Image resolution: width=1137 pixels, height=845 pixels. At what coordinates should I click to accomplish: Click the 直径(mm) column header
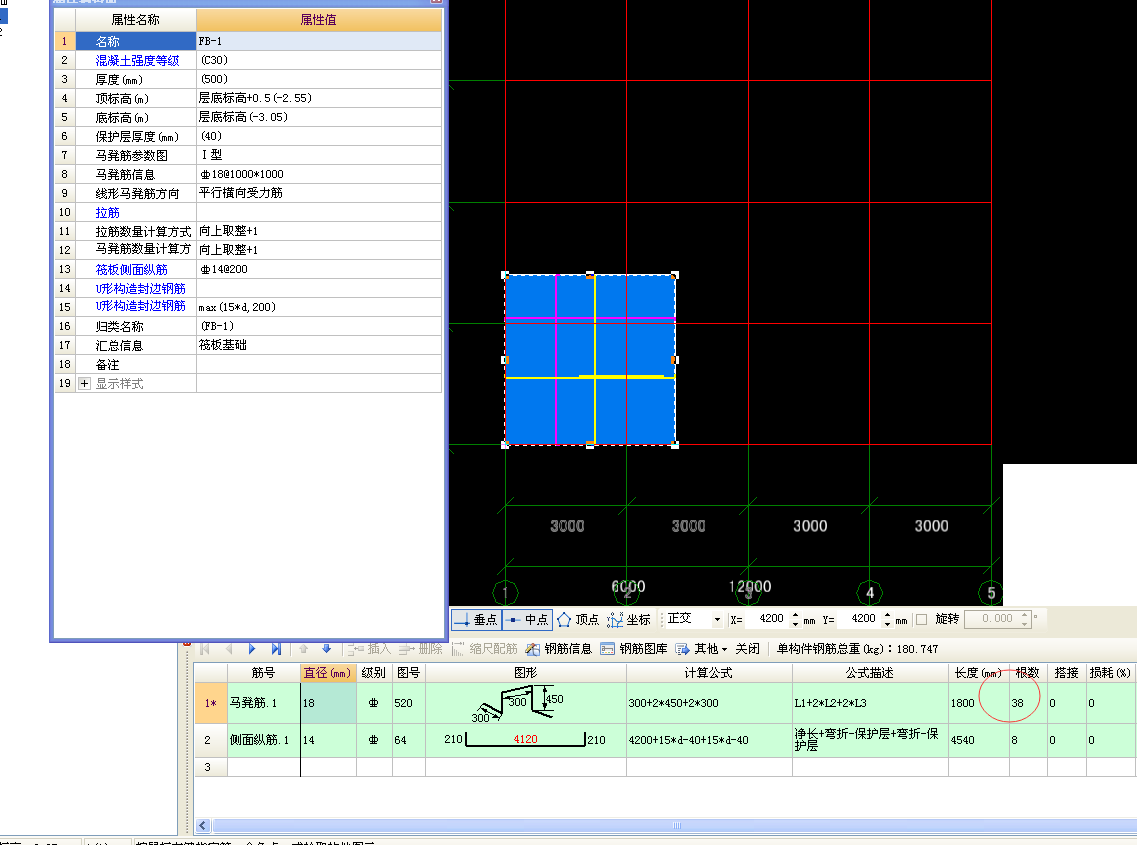(328, 672)
